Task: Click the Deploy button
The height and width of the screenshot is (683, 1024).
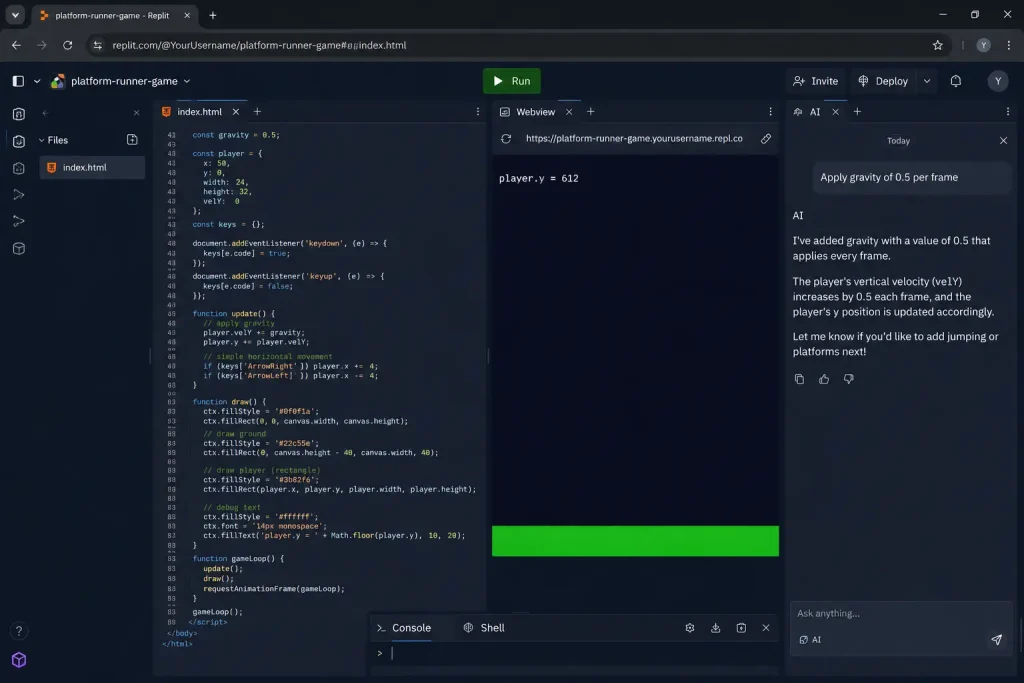Action: 883,81
